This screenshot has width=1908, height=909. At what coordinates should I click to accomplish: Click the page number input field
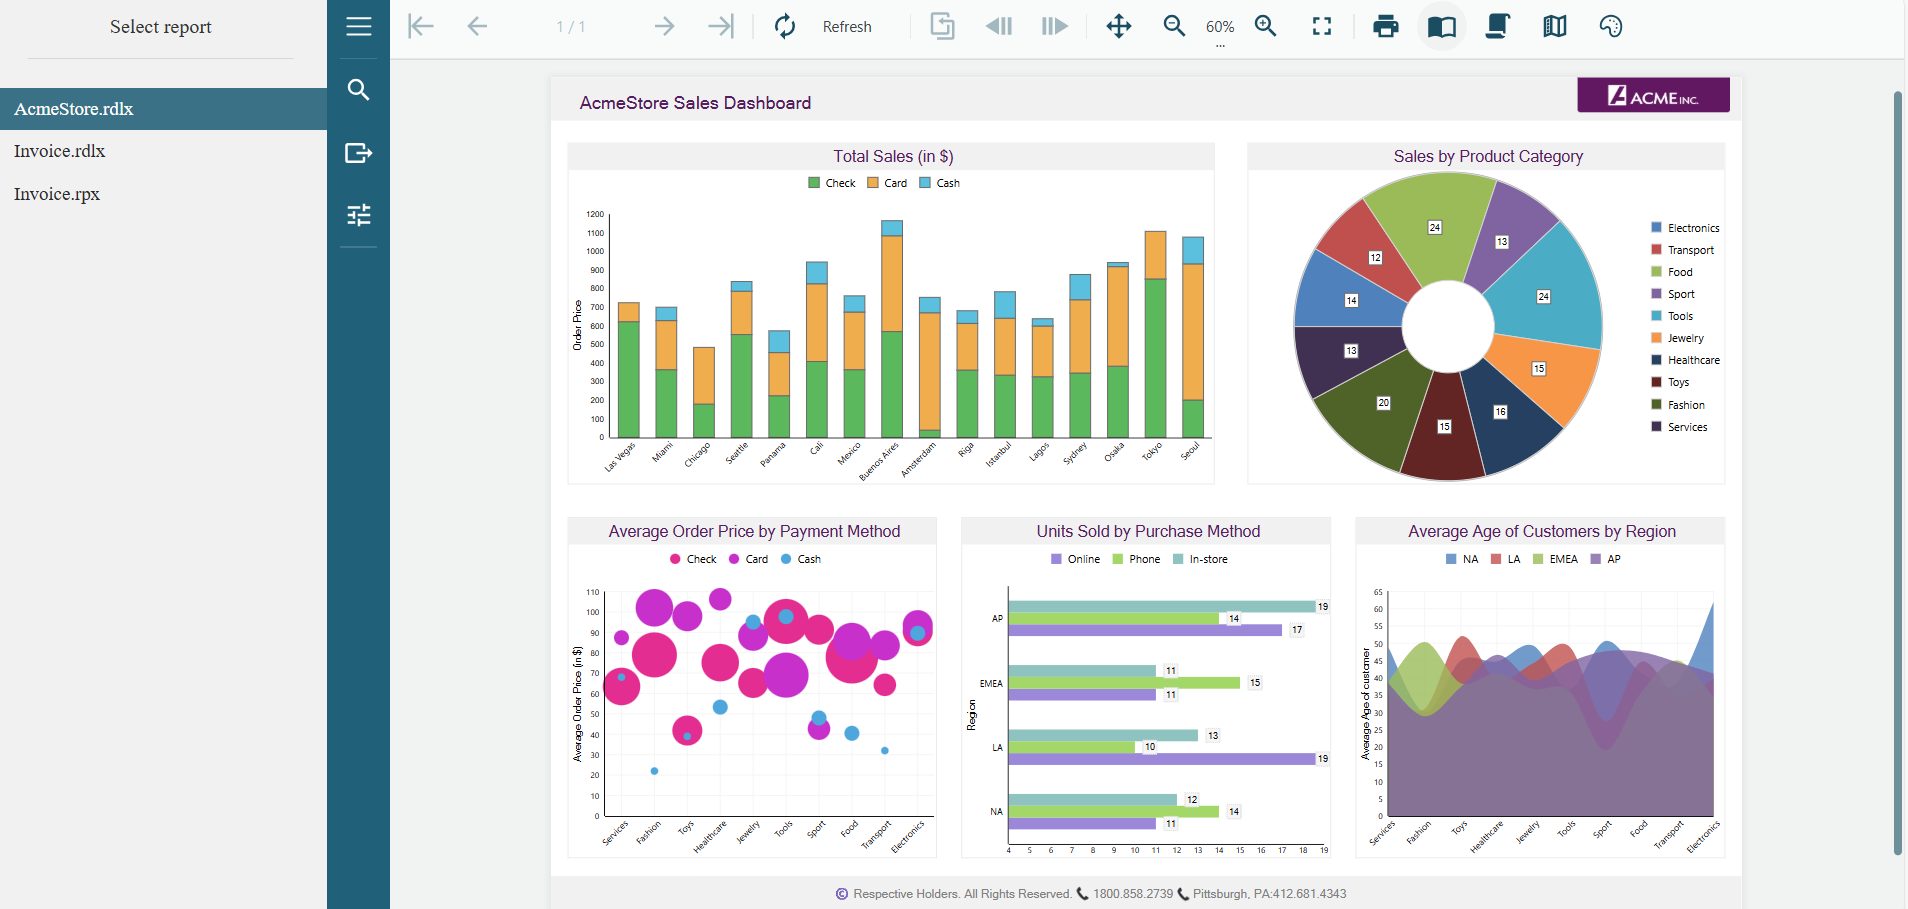click(x=571, y=27)
